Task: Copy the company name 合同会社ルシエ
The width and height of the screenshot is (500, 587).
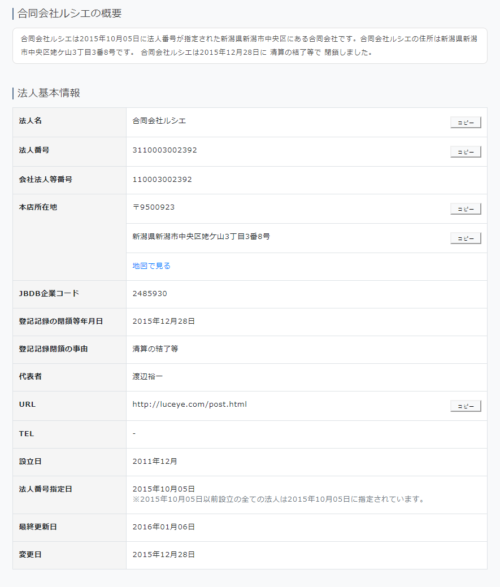Action: [466, 122]
